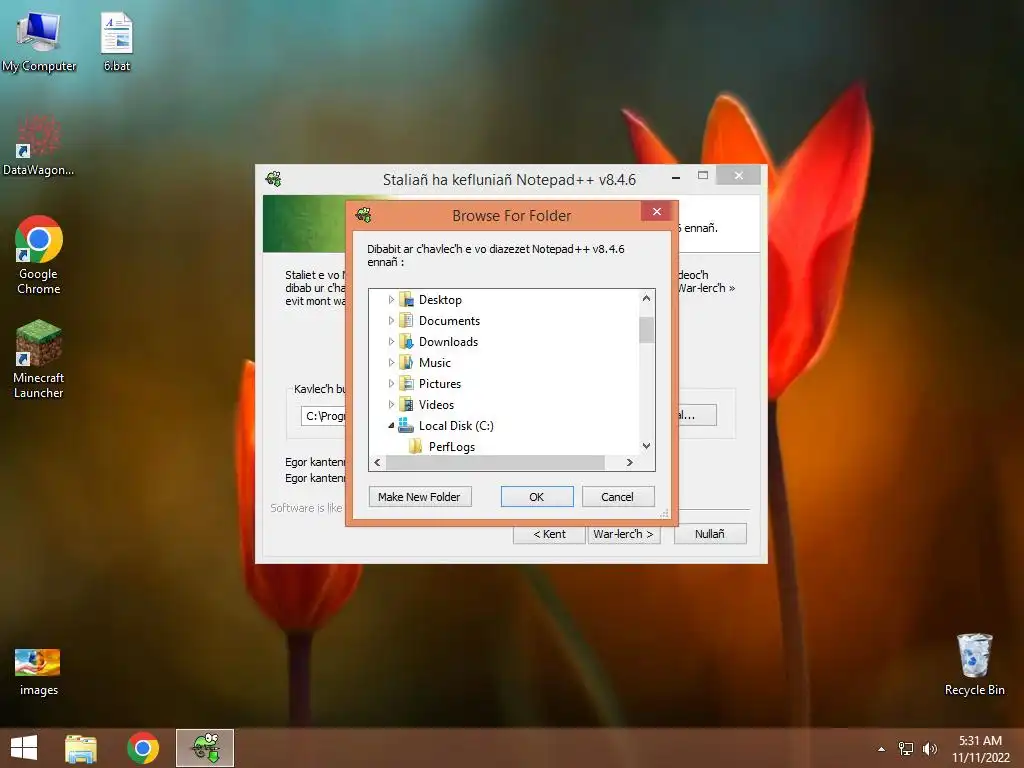Open My Computer desktop icon
Screen dimensions: 1024x768
39,42
